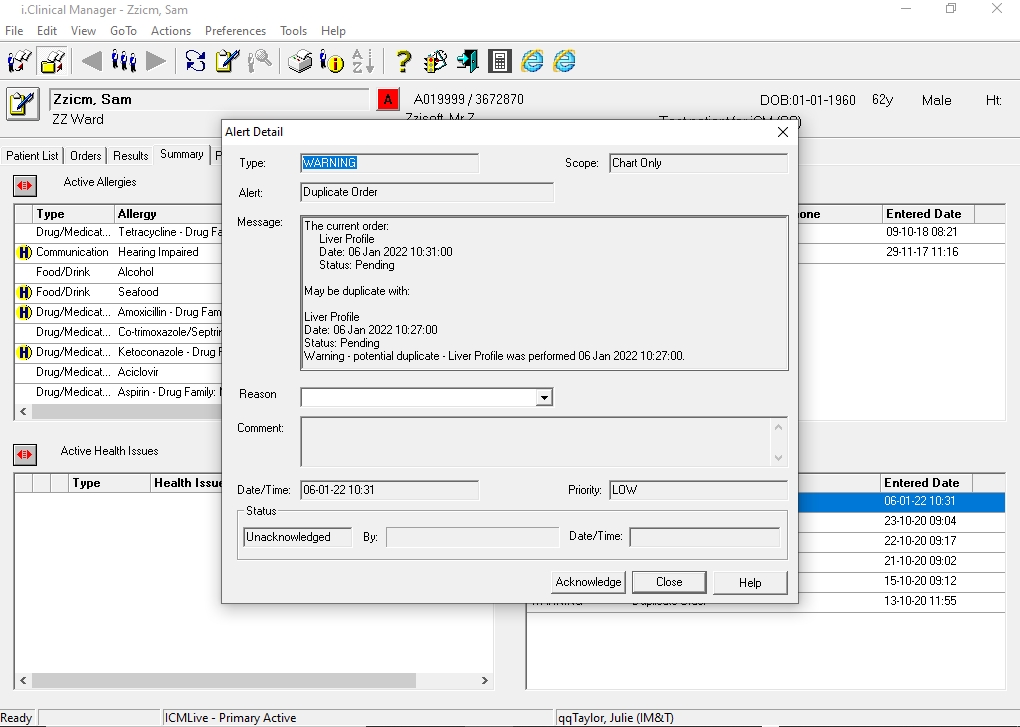Screen dimensions: 1020x727
Task: Select the alert row dated 23-10-20 09:04
Action: click(x=901, y=521)
